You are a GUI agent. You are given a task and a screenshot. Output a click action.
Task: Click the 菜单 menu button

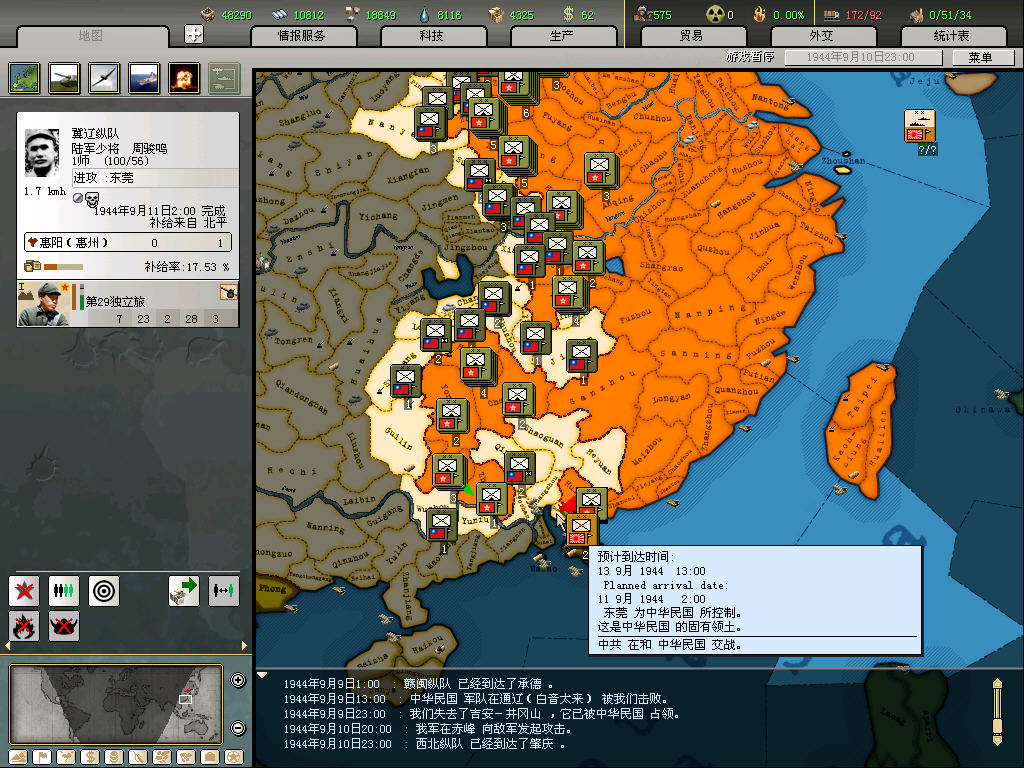[x=982, y=57]
